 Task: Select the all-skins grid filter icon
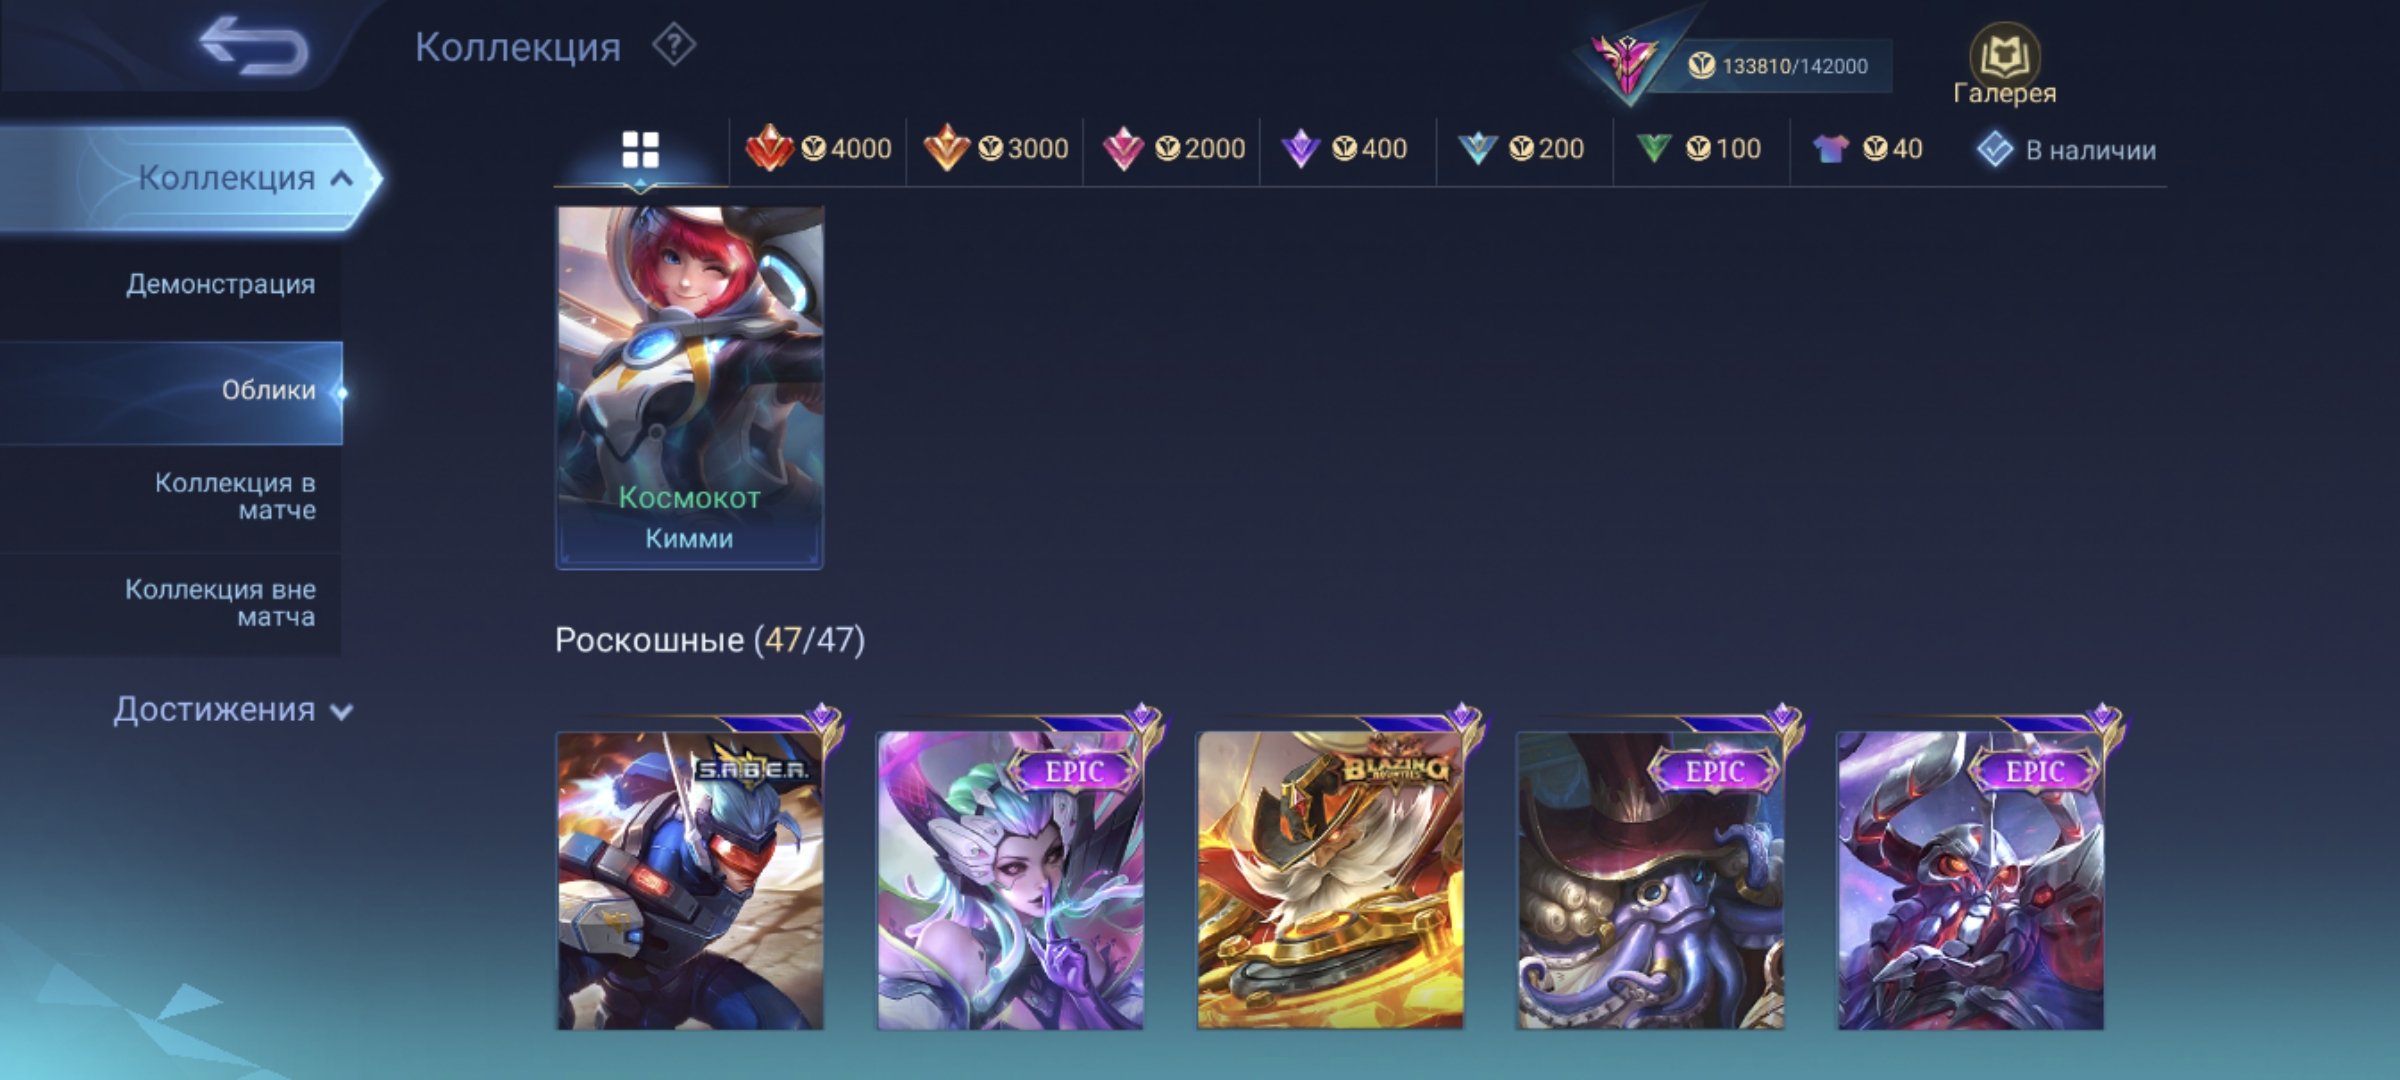click(x=640, y=150)
